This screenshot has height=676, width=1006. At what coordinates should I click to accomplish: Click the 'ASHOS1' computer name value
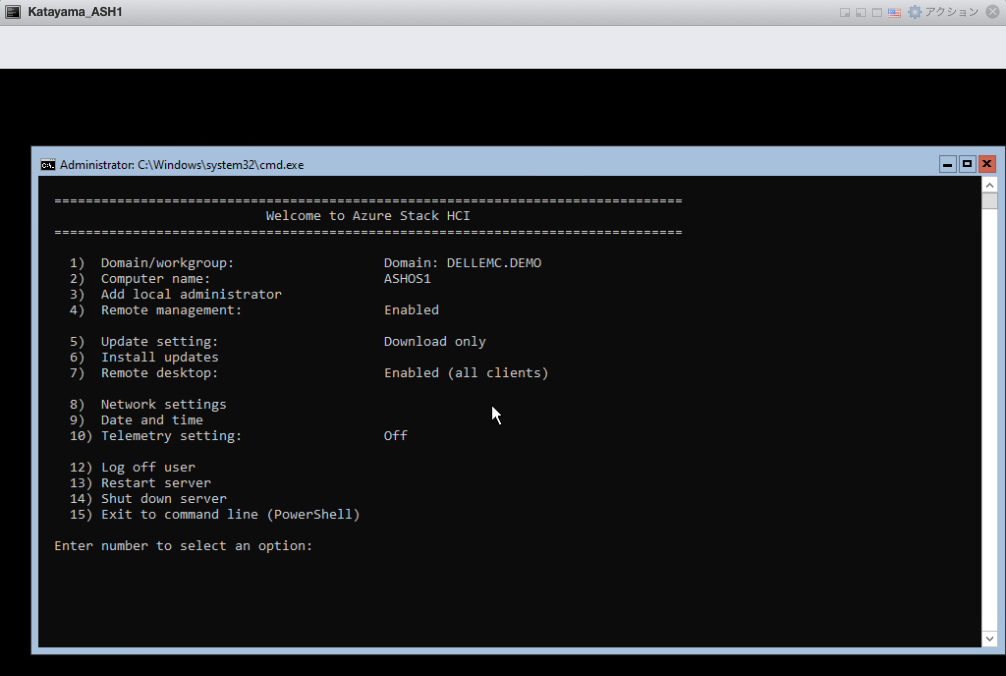click(407, 278)
